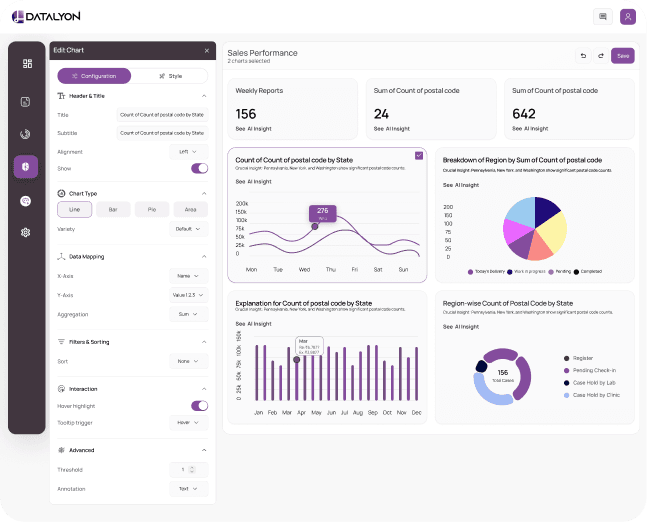Click the bar chart Mar tooltip marker

click(297, 360)
